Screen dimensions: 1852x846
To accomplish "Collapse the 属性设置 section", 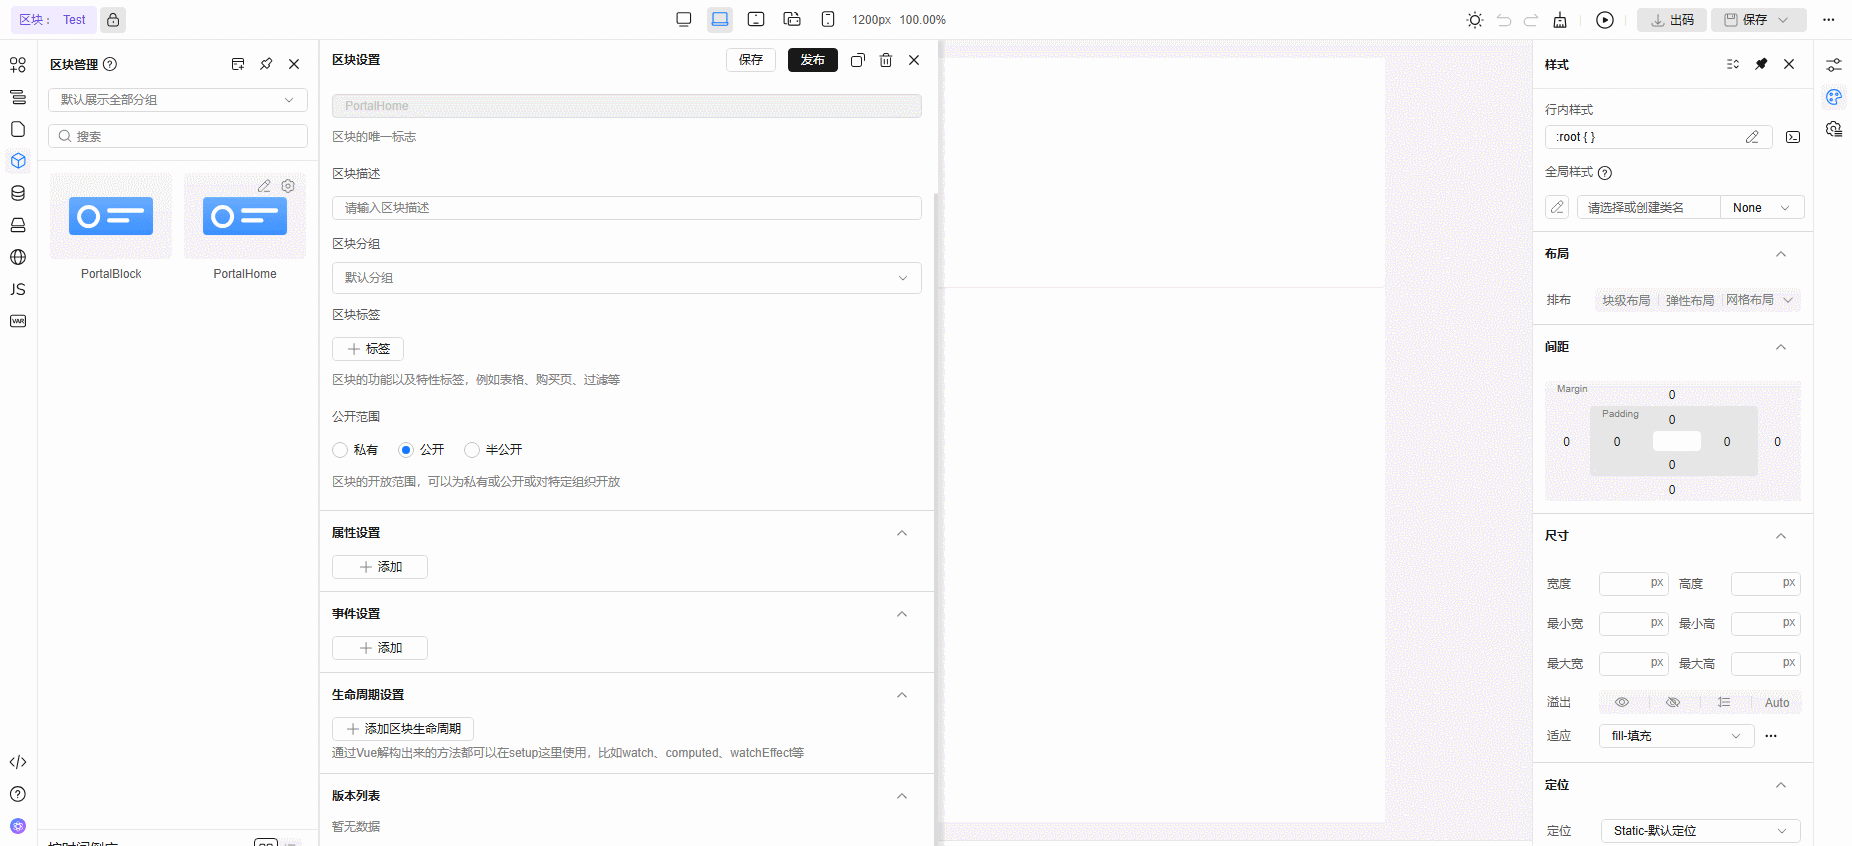I will pyautogui.click(x=901, y=533).
